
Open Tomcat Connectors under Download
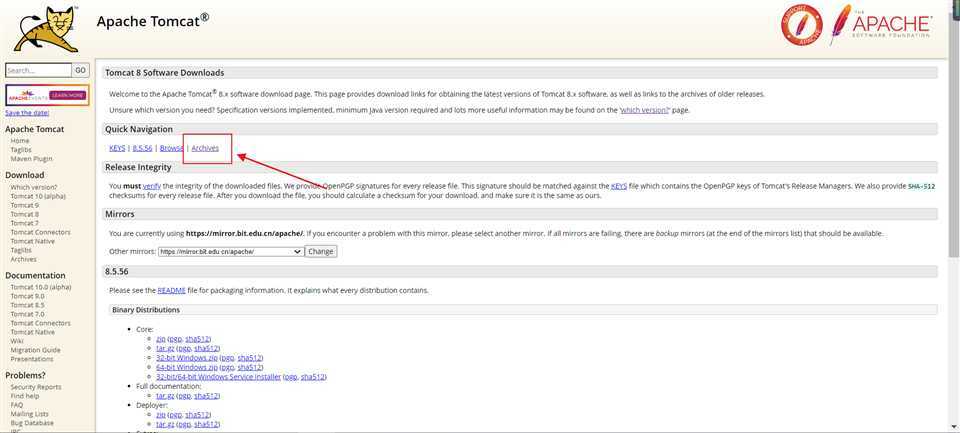[x=40, y=232]
